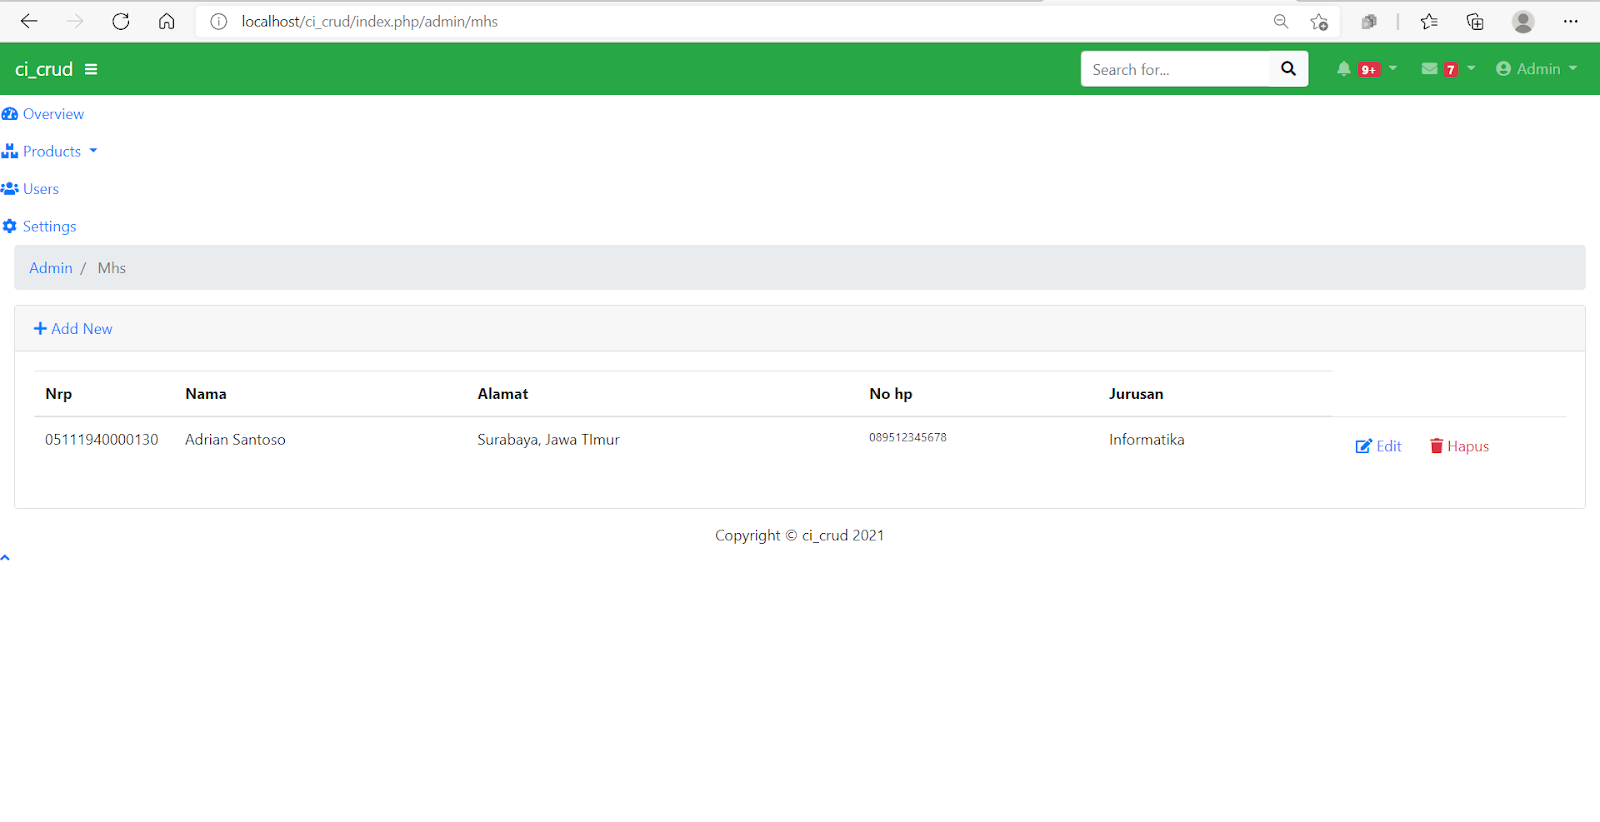This screenshot has height=822, width=1600.
Task: Click the scroll-to-top chevron
Action: pyautogui.click(x=5, y=558)
